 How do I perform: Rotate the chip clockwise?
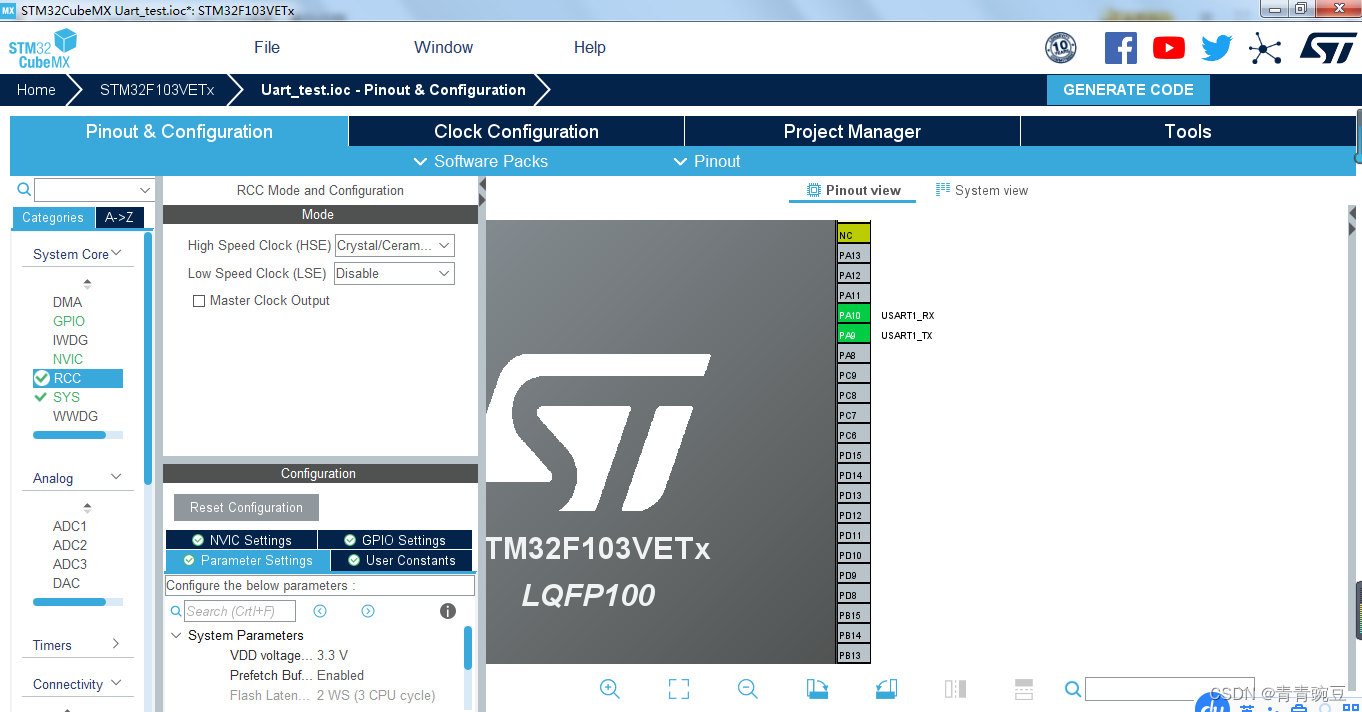click(x=817, y=688)
